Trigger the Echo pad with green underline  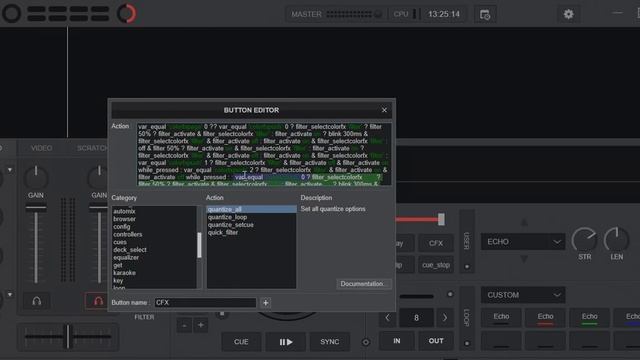coord(589,318)
